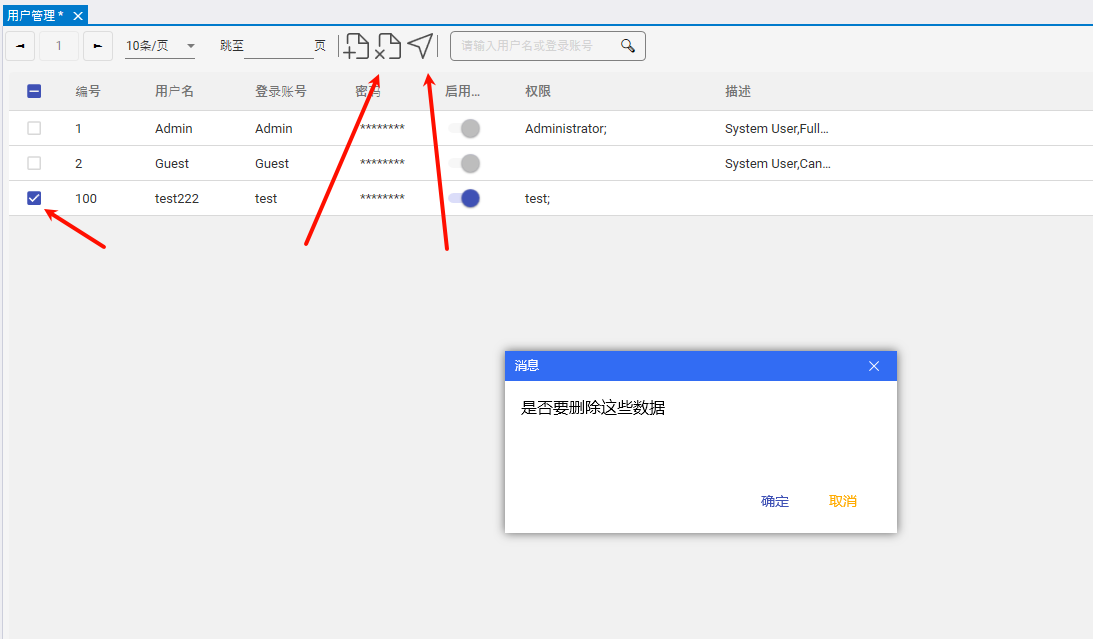Click the 登录账号 column header
This screenshot has width=1093, height=639.
pos(280,91)
